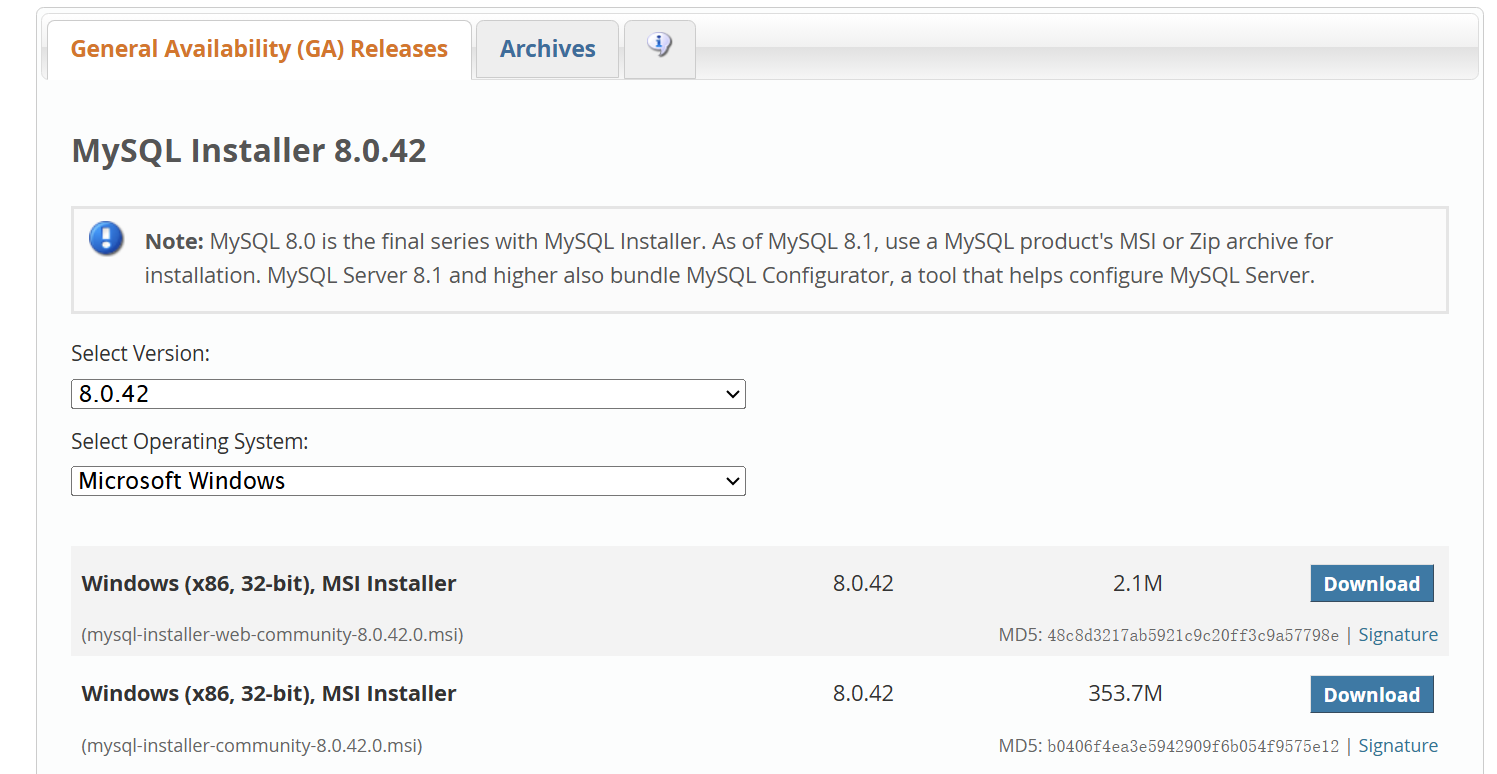This screenshot has width=1497, height=774.
Task: Click the 353.7M file size cell
Action: pyautogui.click(x=1125, y=694)
